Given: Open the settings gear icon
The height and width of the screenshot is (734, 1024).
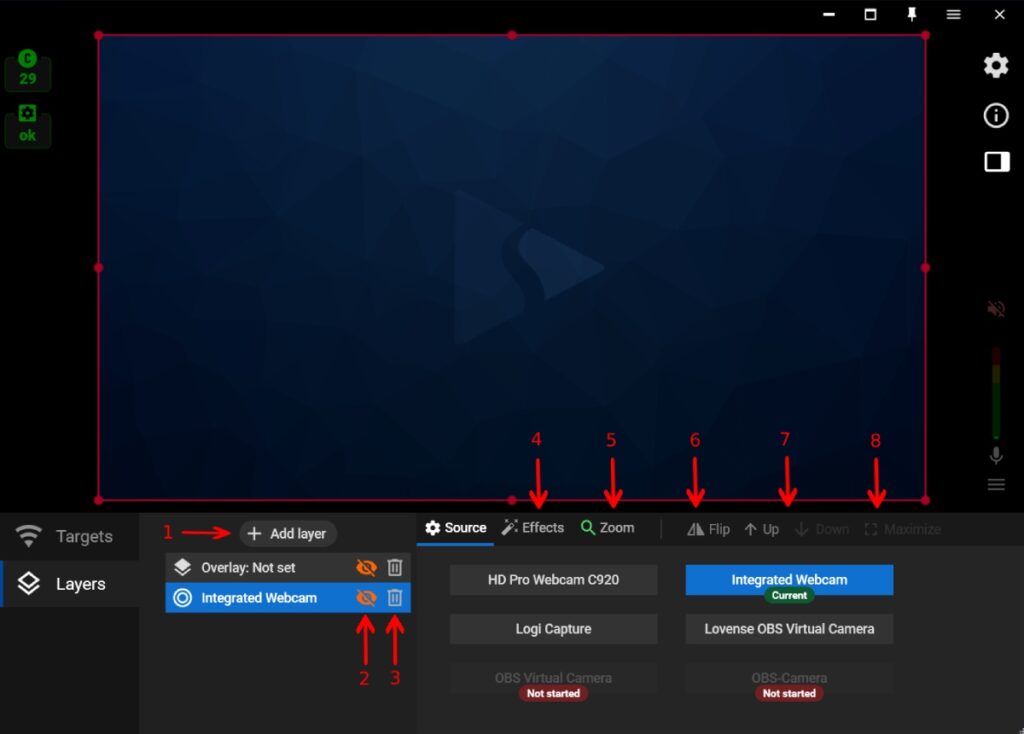Looking at the screenshot, I should click(x=996, y=66).
